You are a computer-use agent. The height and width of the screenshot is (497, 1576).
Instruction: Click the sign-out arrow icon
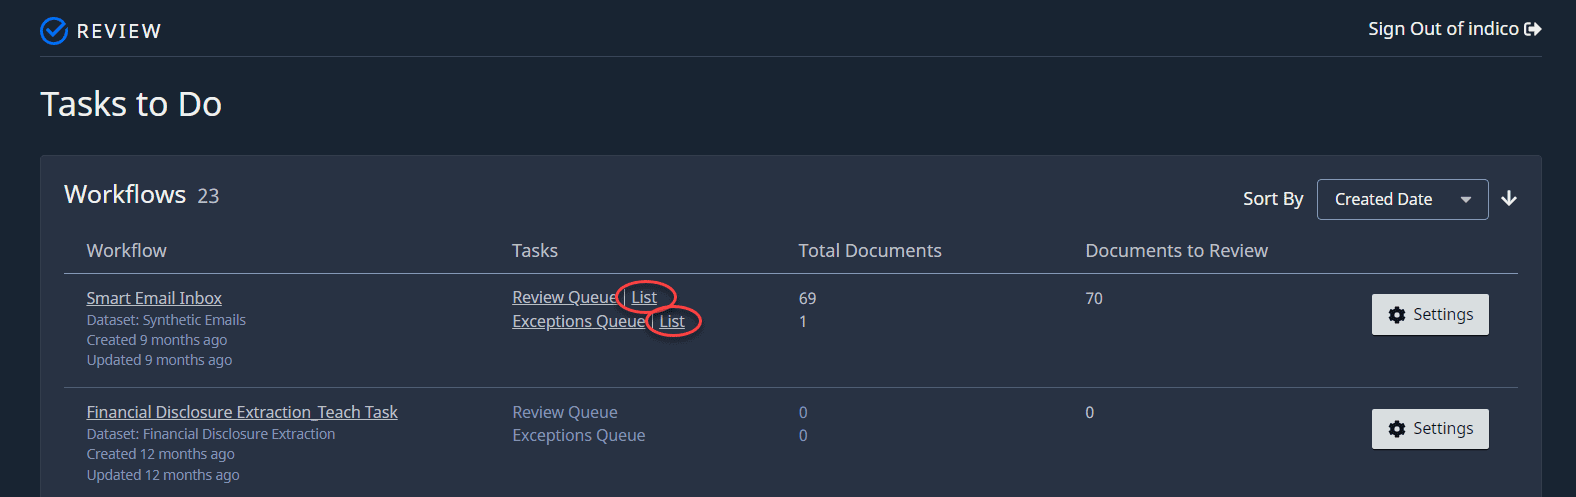1532,29
